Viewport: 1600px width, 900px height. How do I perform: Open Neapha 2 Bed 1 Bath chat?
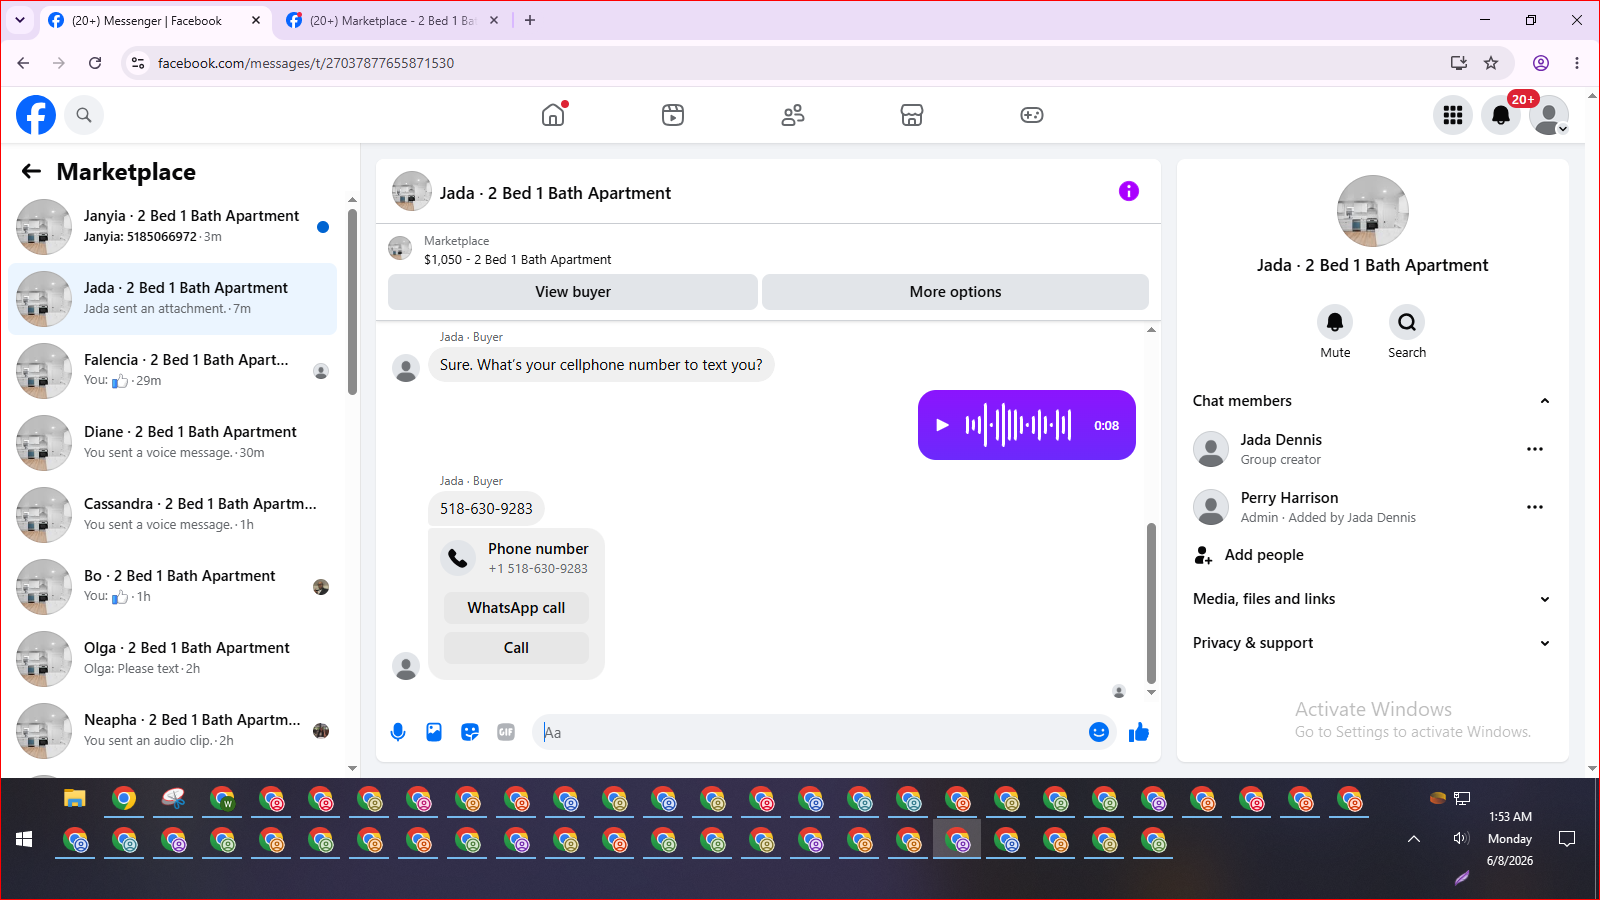(172, 731)
